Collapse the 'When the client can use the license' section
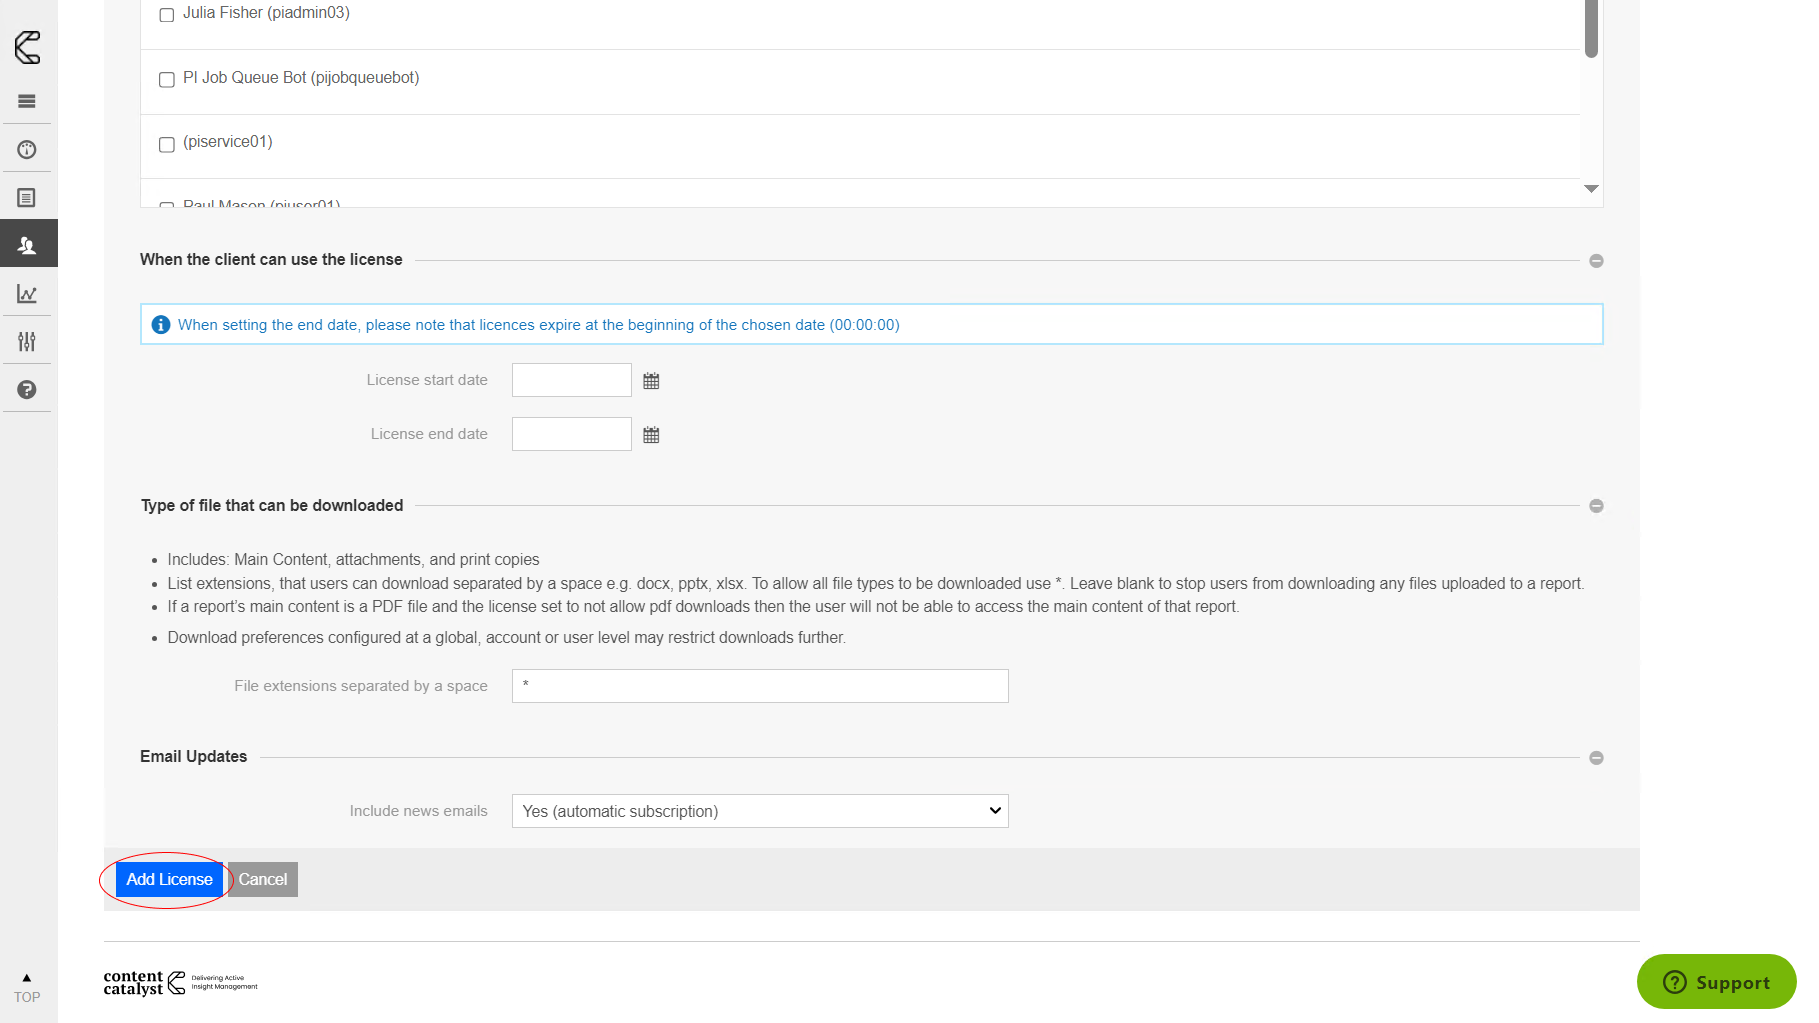This screenshot has height=1023, width=1819. pos(1596,261)
